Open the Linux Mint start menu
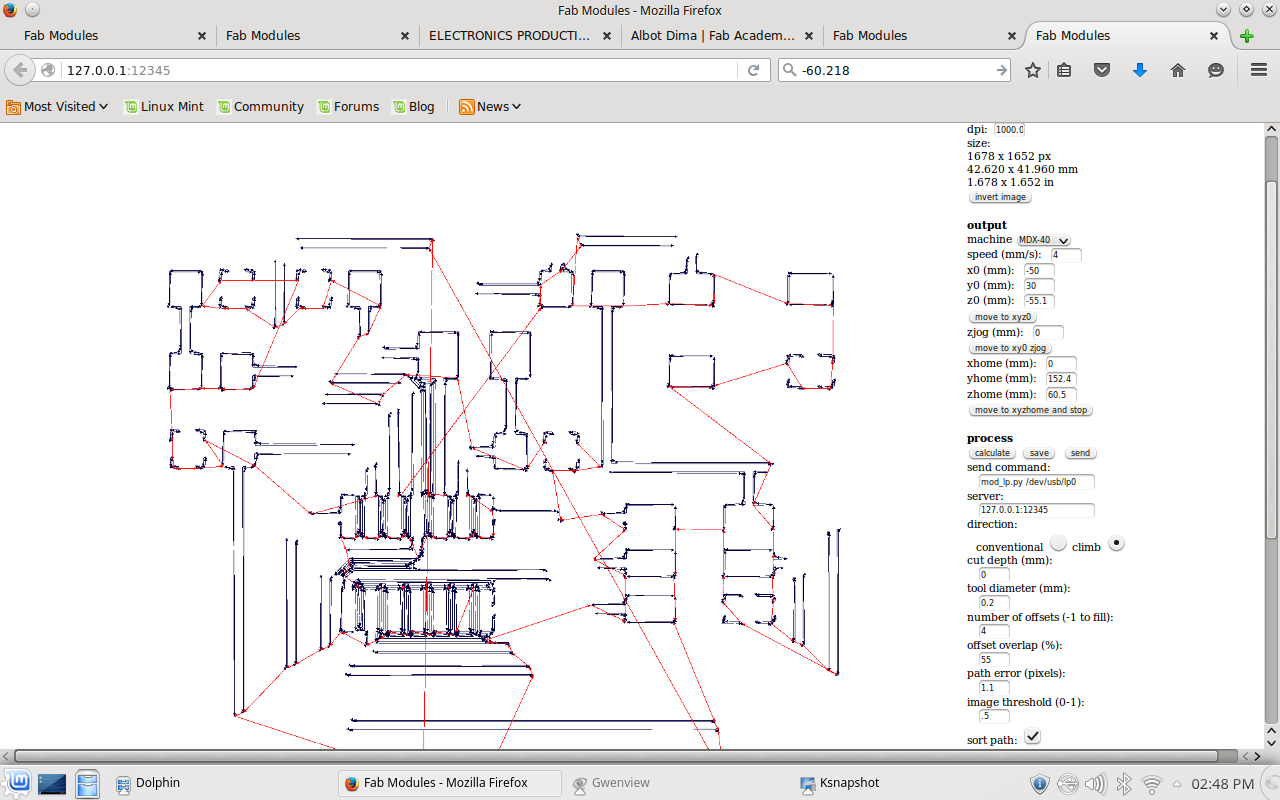Image resolution: width=1280 pixels, height=800 pixels. [x=18, y=783]
